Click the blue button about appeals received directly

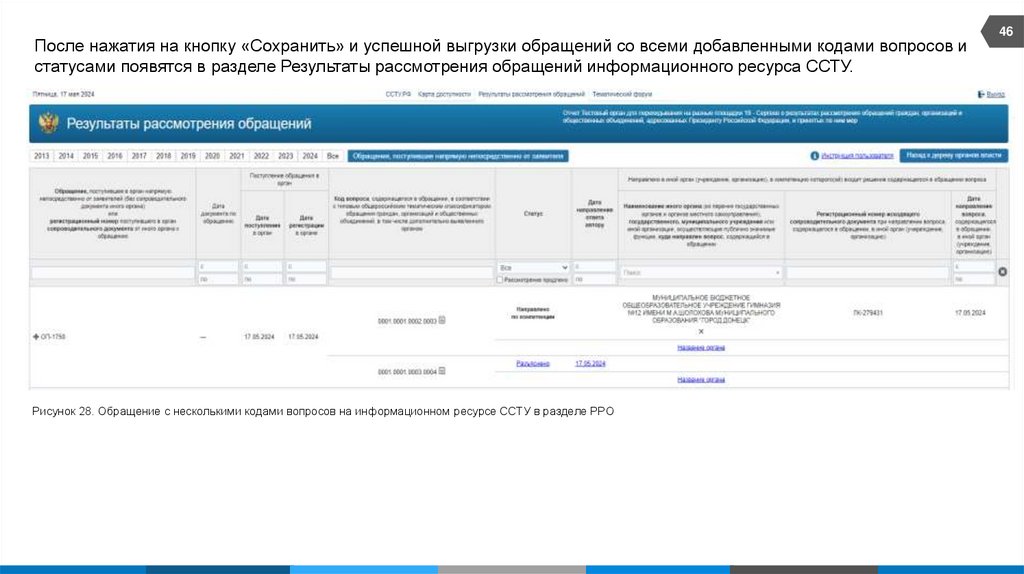click(x=458, y=156)
